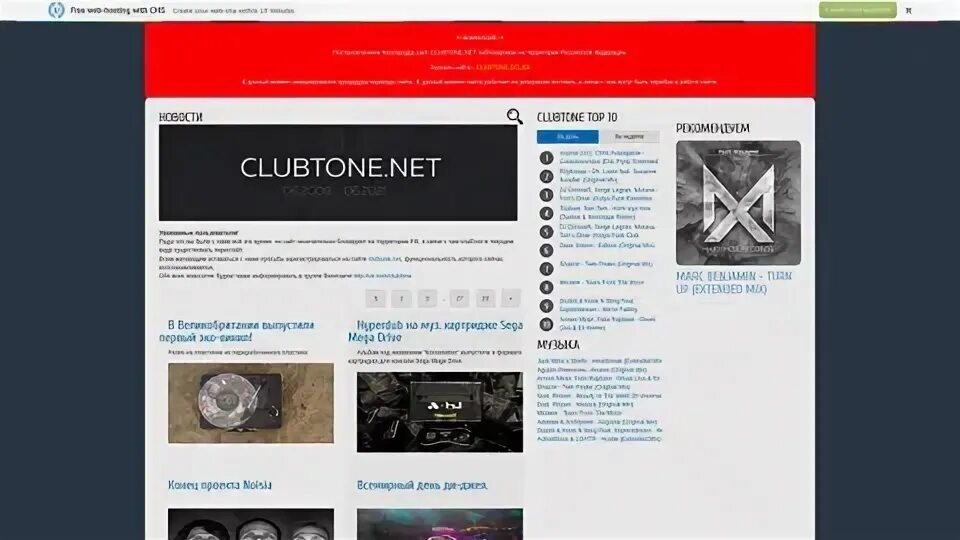Open track number 3 in Clubtone Top 10
This screenshot has width=960, height=540.
607,195
